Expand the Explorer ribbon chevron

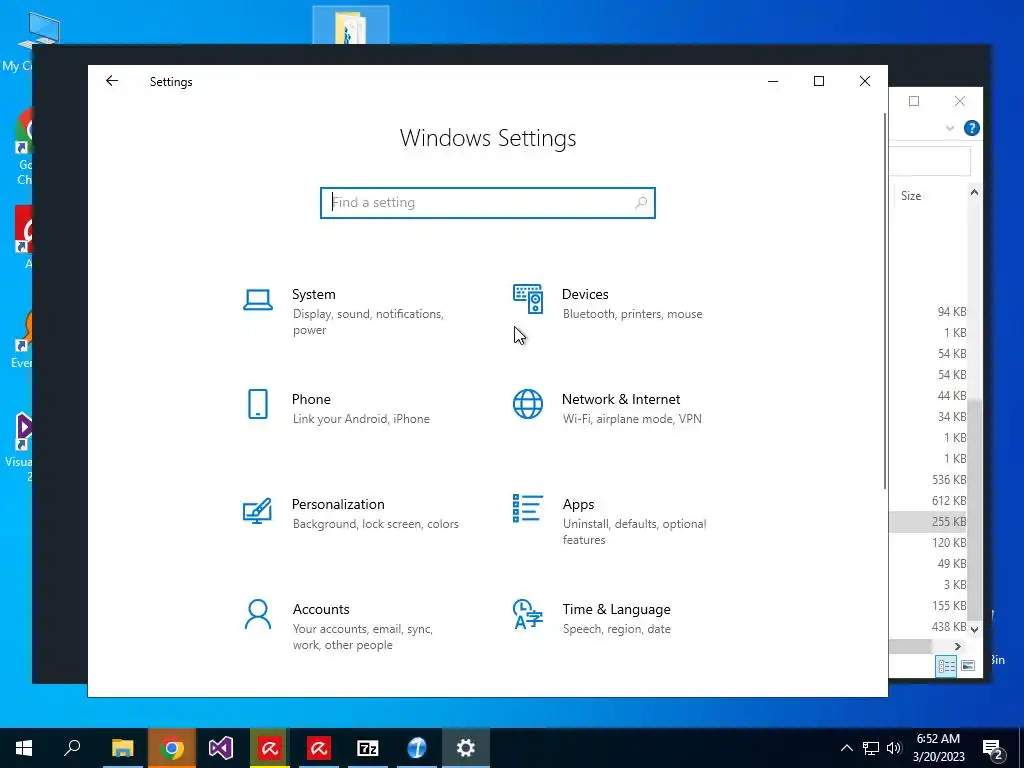click(x=950, y=128)
